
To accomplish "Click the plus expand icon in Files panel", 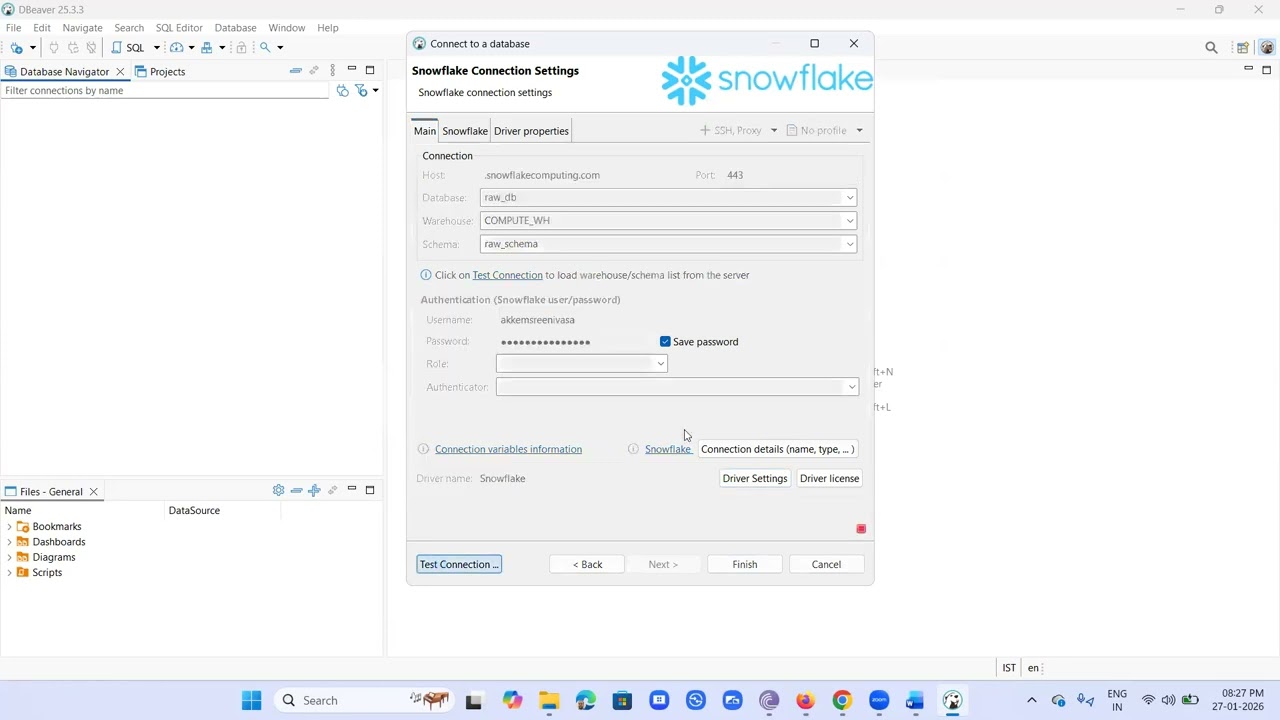I will pos(314,490).
